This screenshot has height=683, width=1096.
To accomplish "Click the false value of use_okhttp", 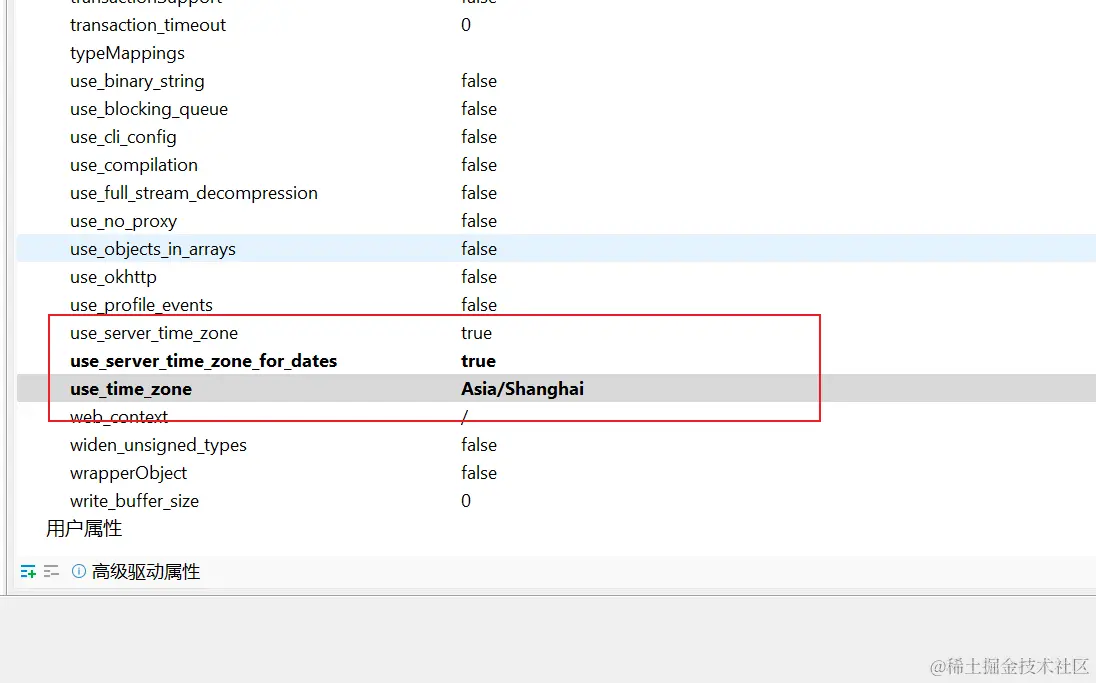I will [x=479, y=277].
